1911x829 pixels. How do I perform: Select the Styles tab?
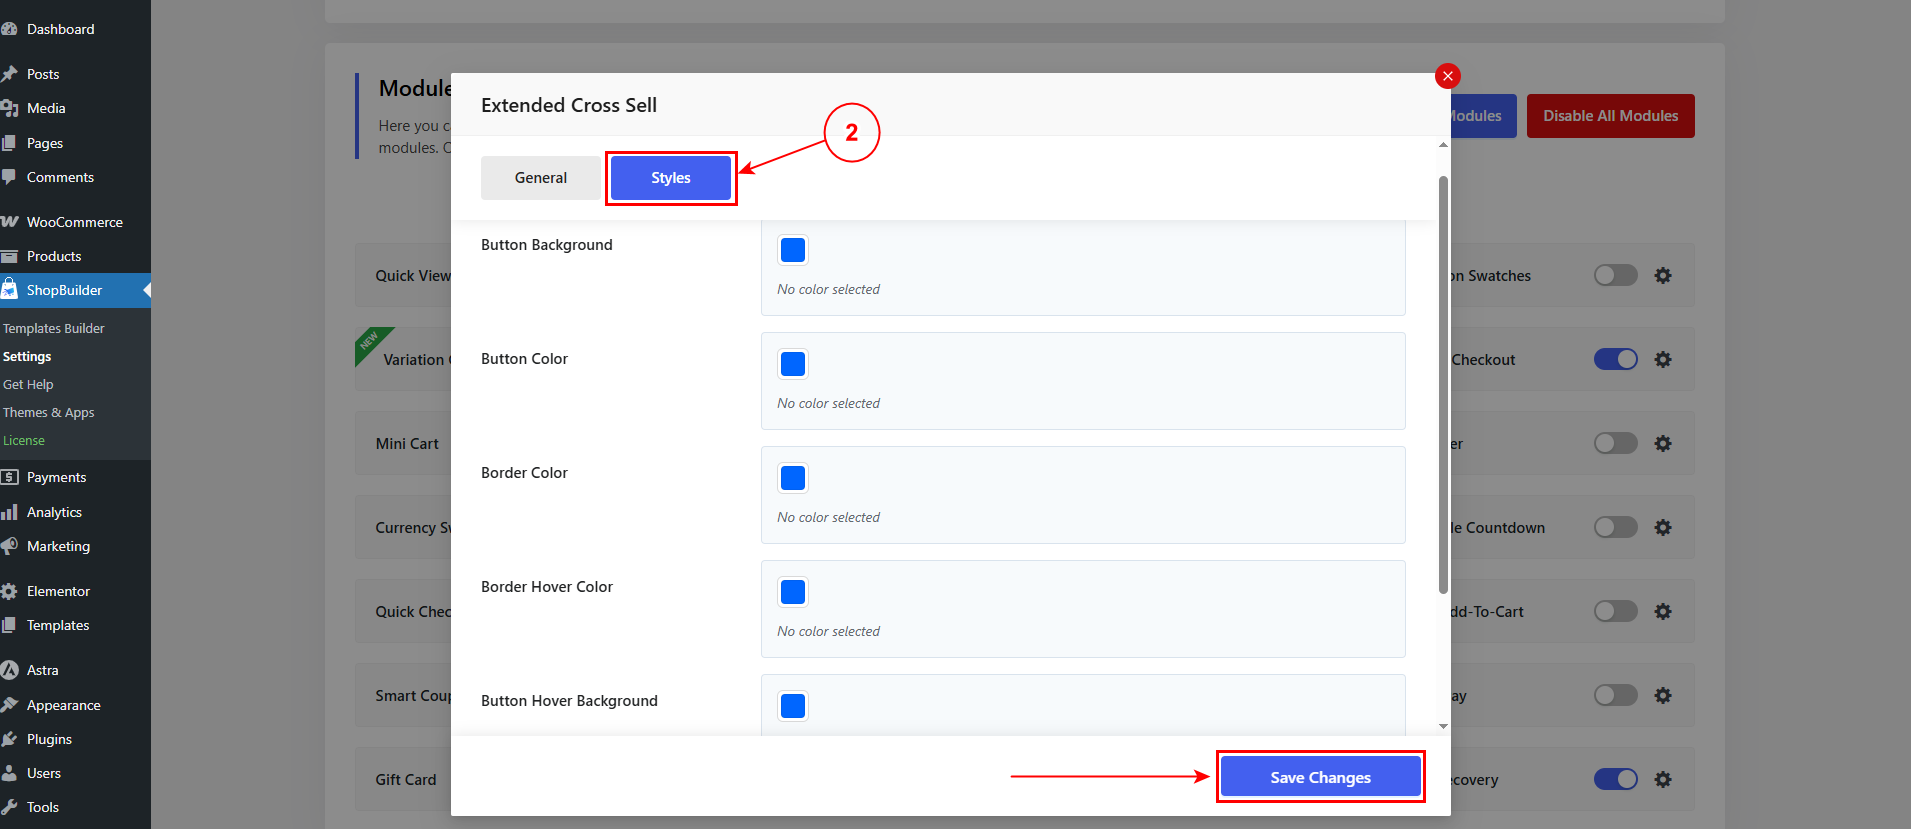[671, 178]
